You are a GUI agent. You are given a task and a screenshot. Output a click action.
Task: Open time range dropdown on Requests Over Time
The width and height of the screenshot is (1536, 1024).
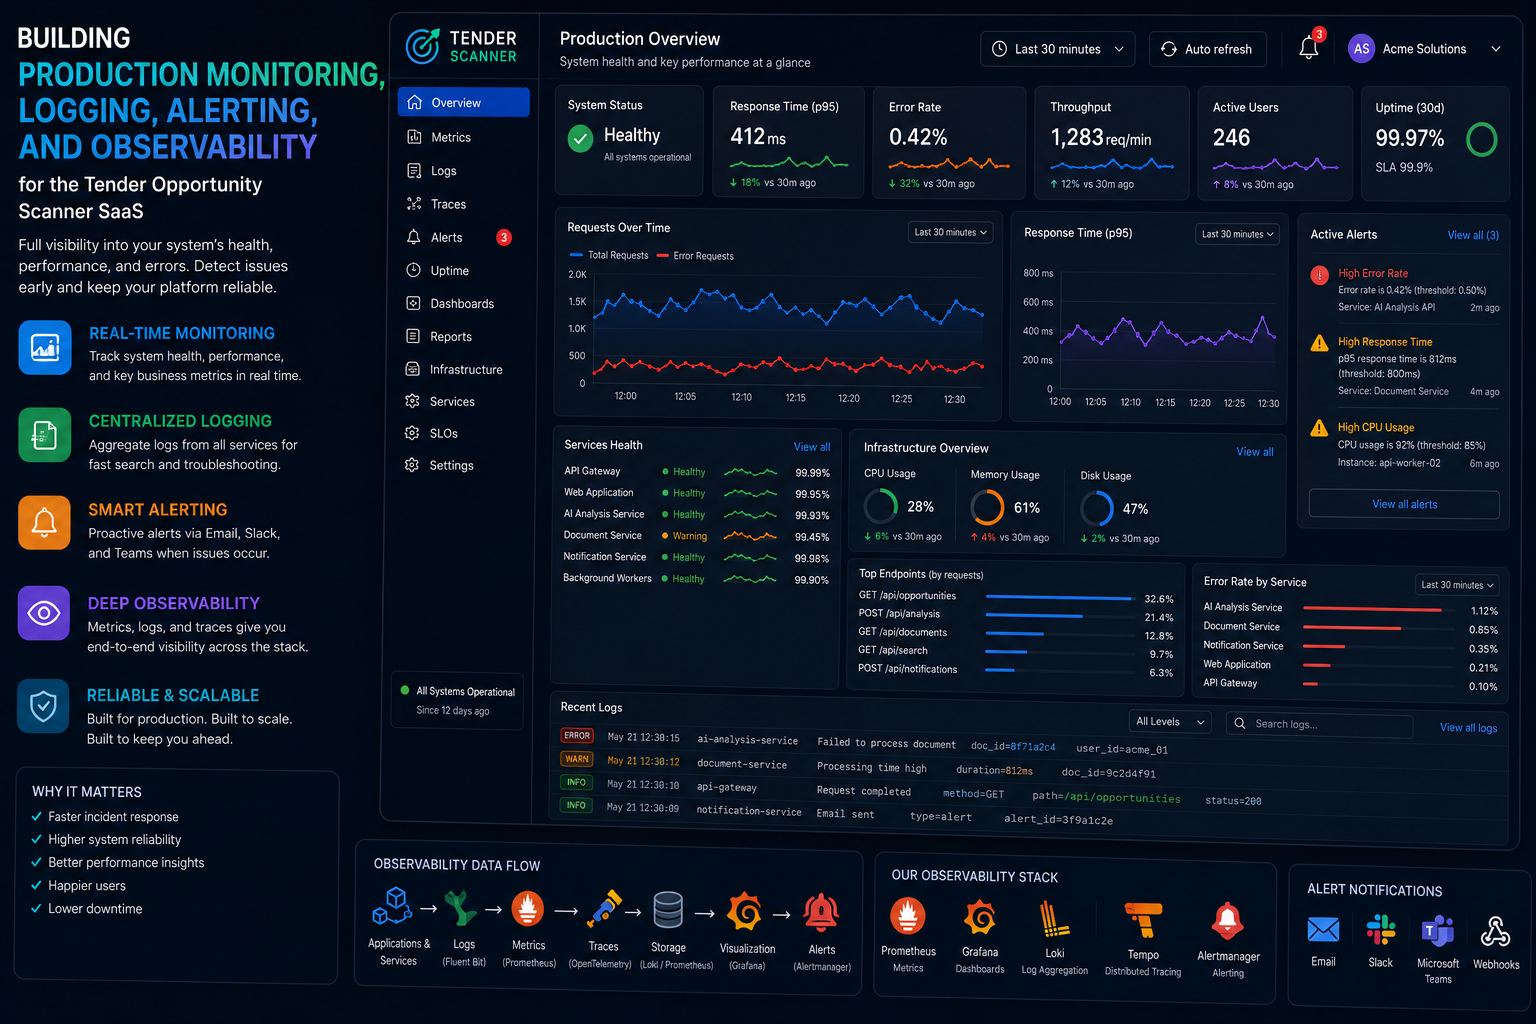pyautogui.click(x=951, y=232)
